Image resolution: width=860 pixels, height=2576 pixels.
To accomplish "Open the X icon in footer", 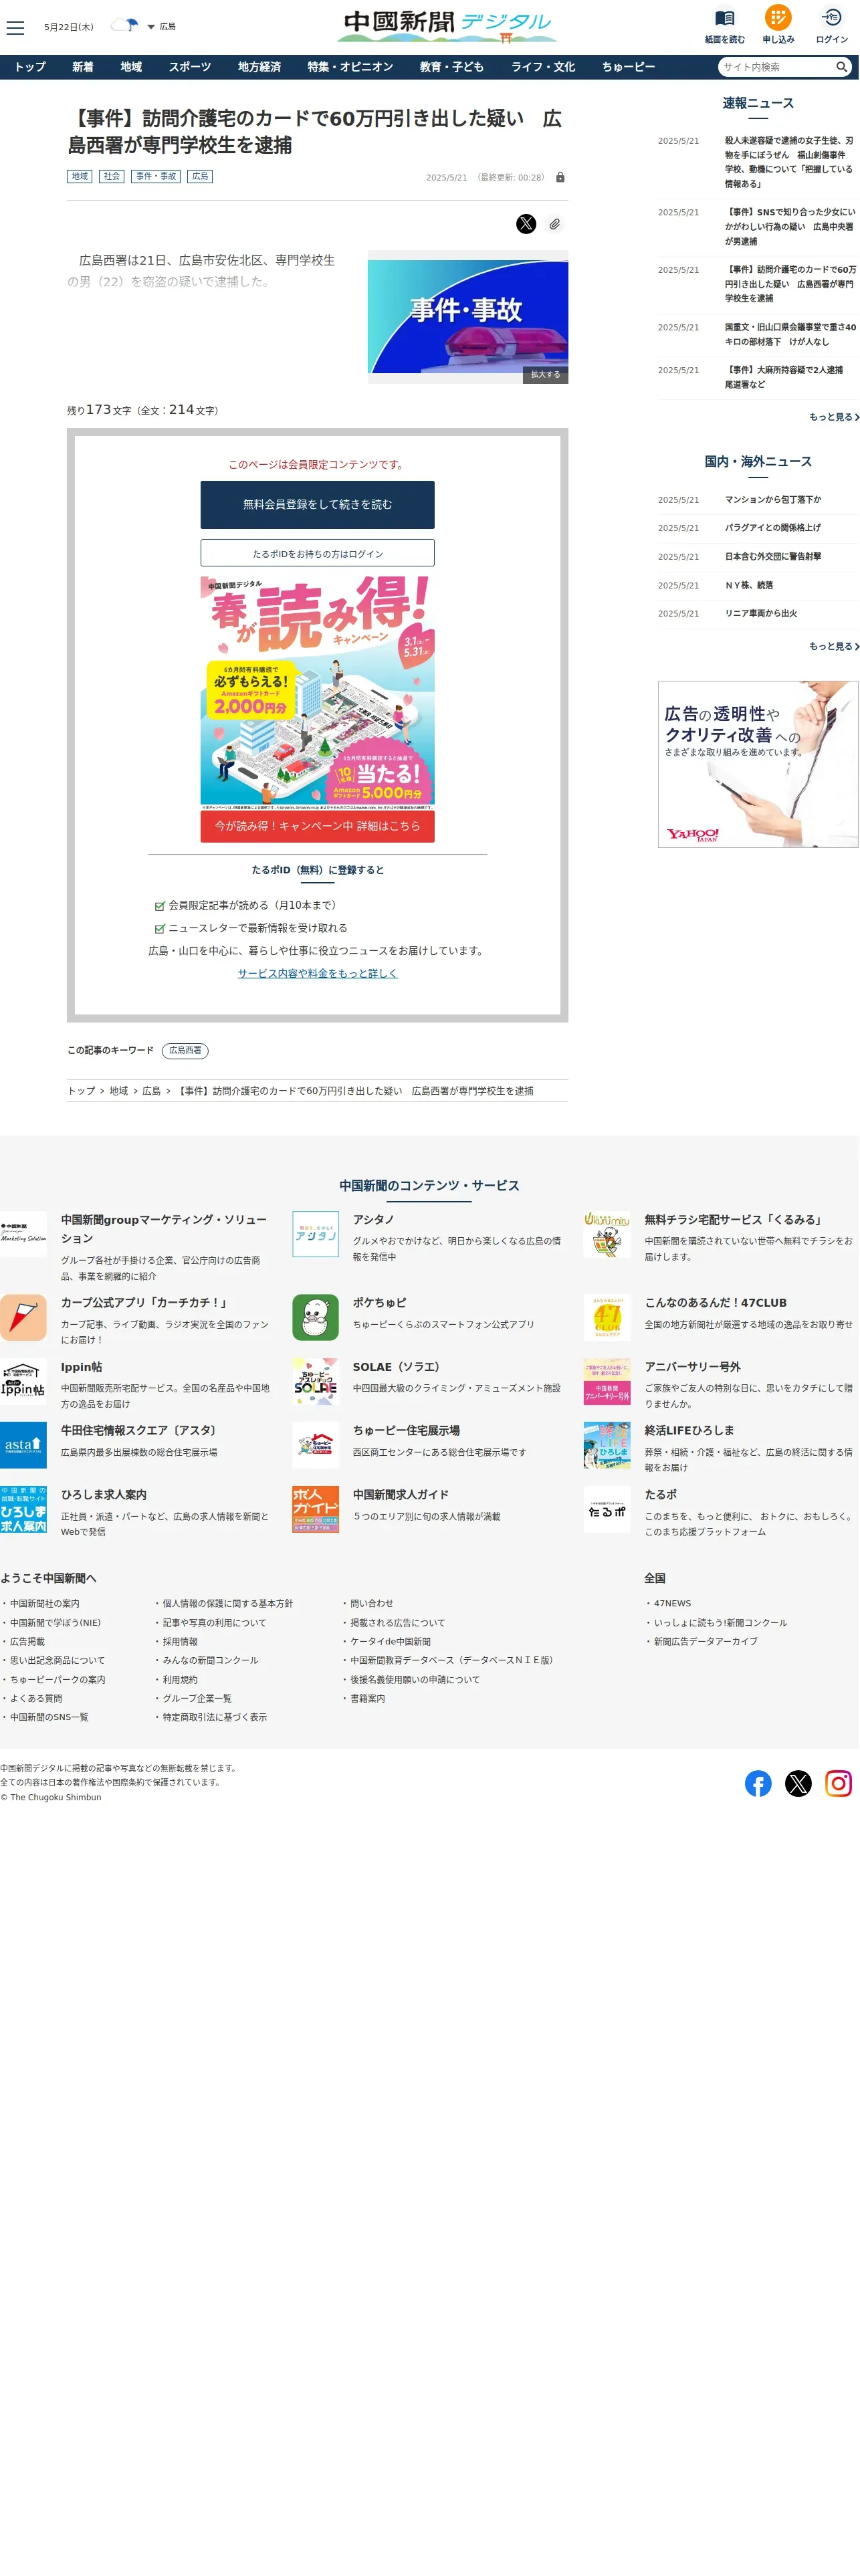I will coord(798,1784).
